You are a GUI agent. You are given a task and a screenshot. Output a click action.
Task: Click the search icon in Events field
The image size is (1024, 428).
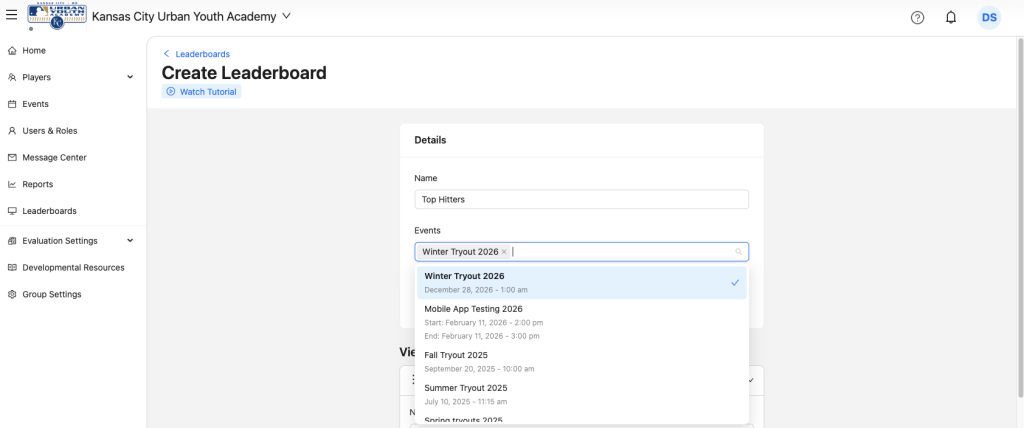click(739, 252)
